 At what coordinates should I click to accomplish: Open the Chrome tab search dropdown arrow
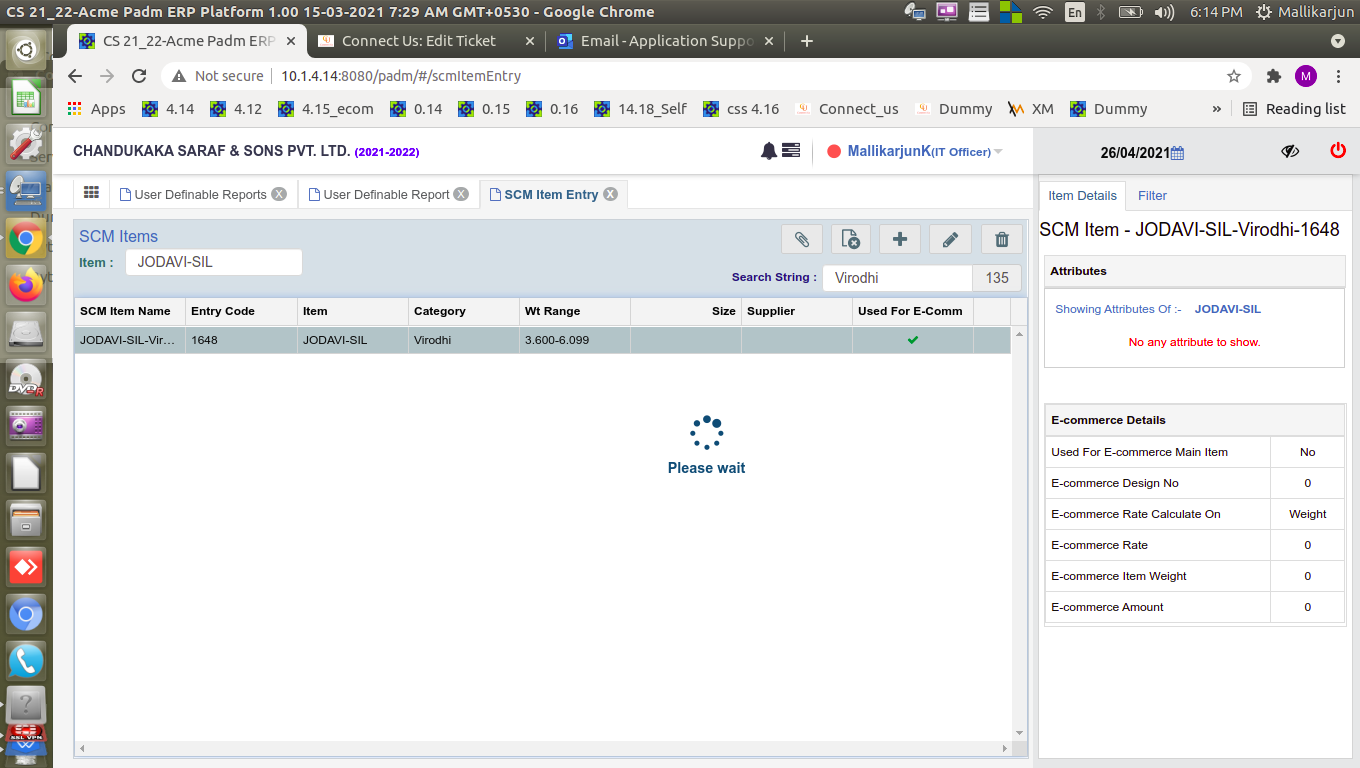click(1338, 41)
